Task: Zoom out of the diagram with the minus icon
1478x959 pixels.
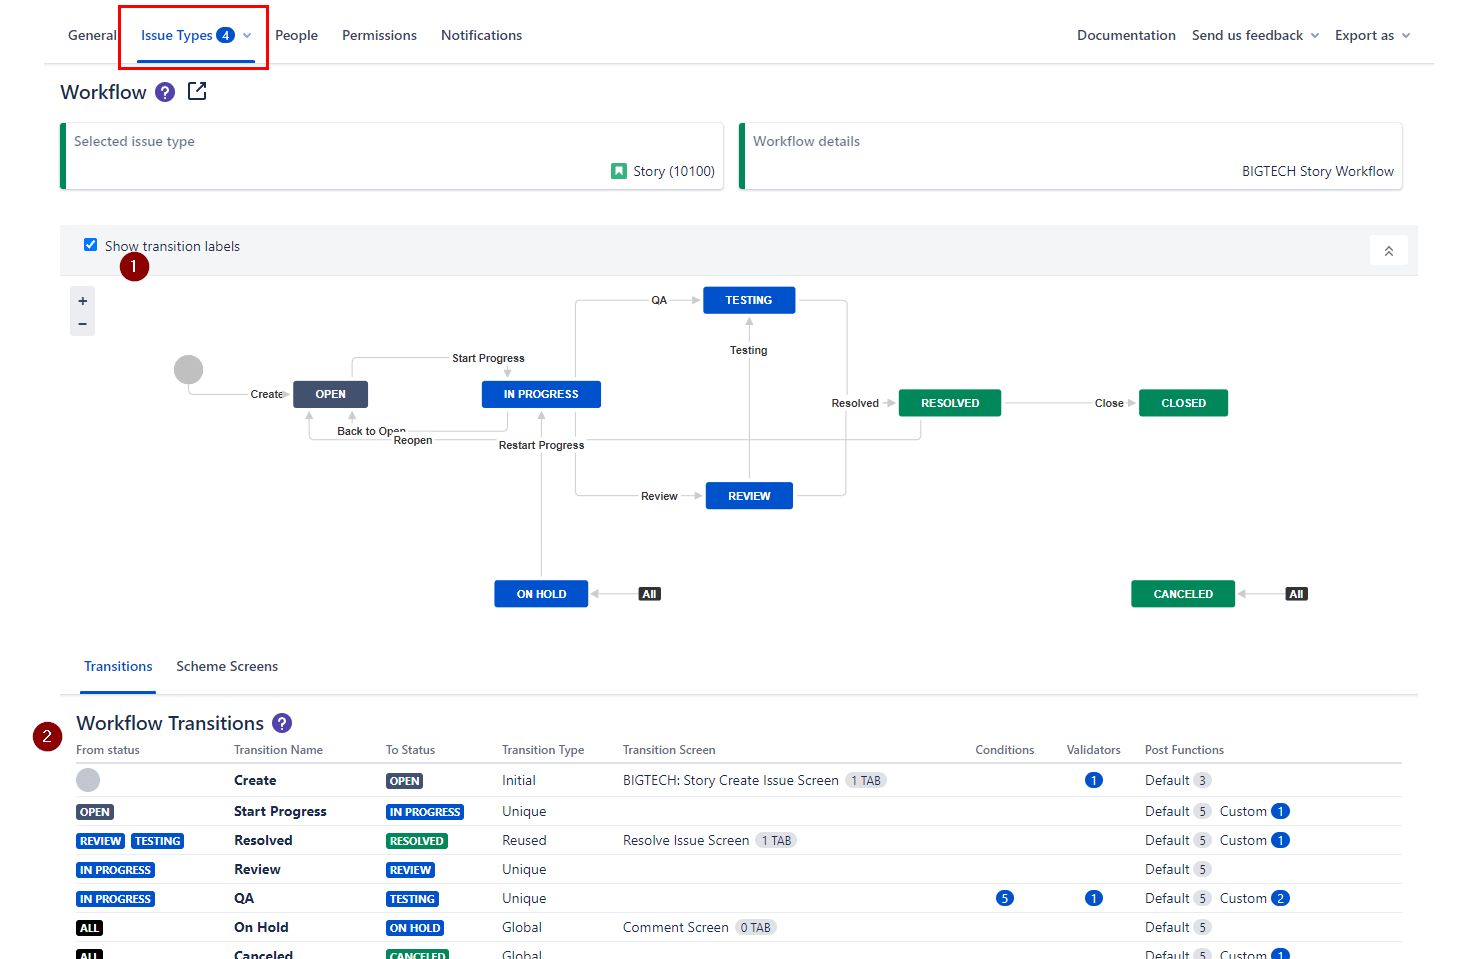Action: pyautogui.click(x=82, y=323)
